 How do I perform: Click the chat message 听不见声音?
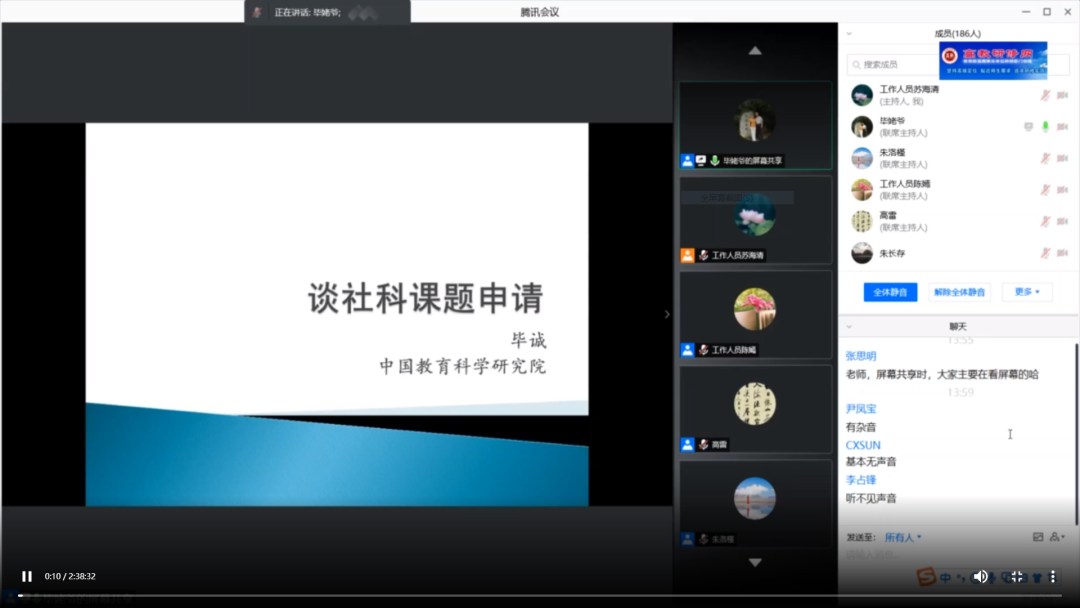coord(871,499)
